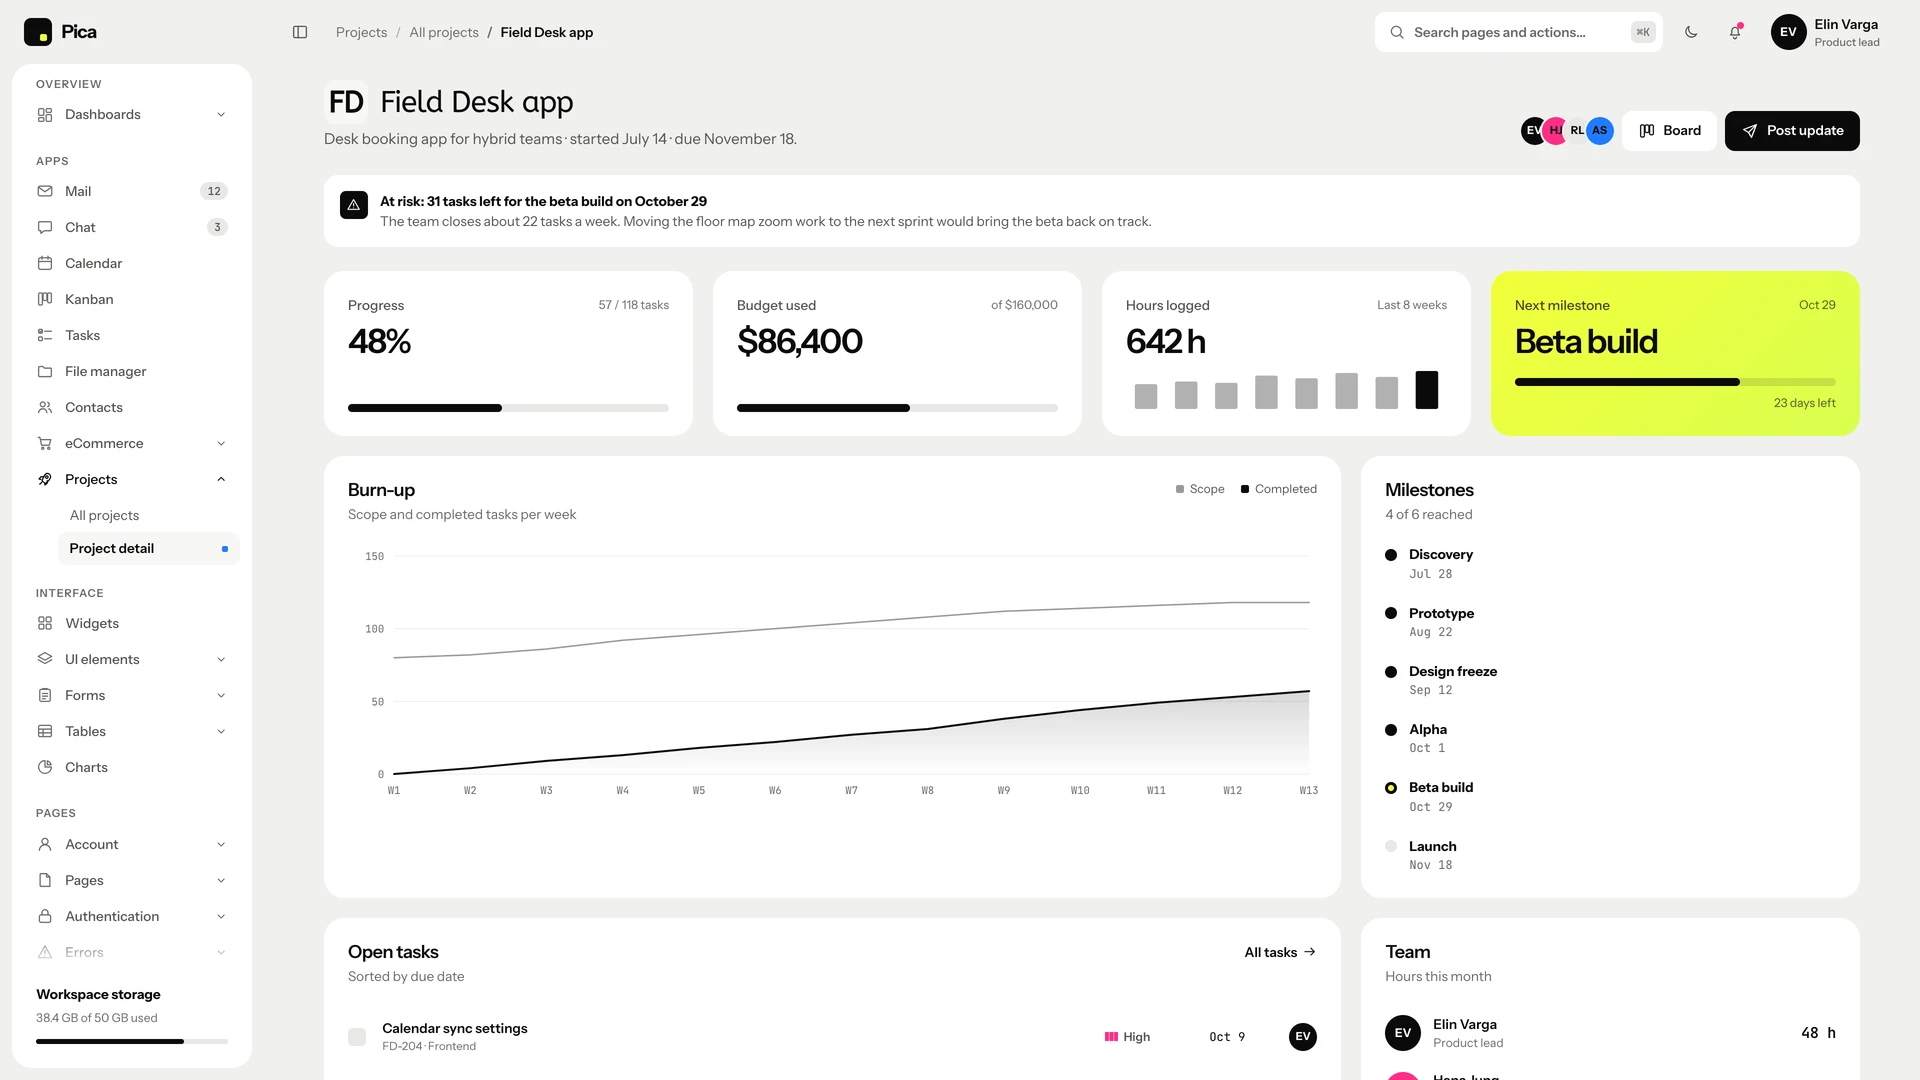Toggle the Scope legend series
Image resolution: width=1920 pixels, height=1080 pixels.
coord(1200,489)
